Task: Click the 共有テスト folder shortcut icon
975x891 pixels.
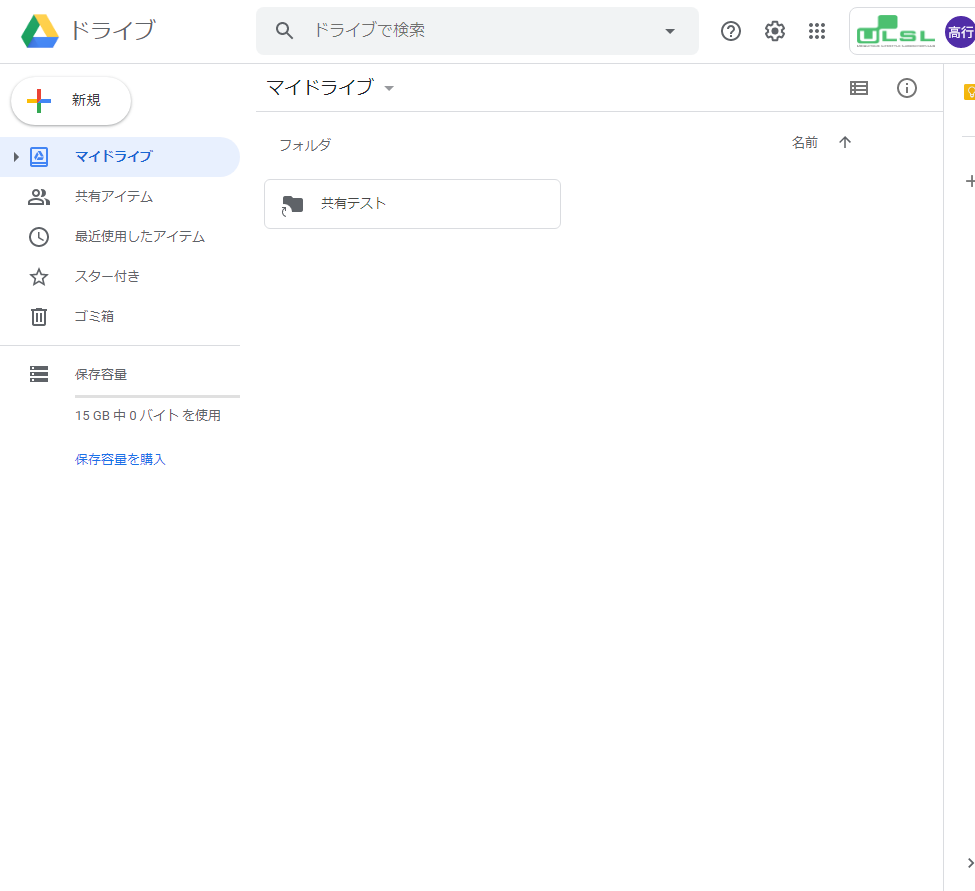Action: 292,205
